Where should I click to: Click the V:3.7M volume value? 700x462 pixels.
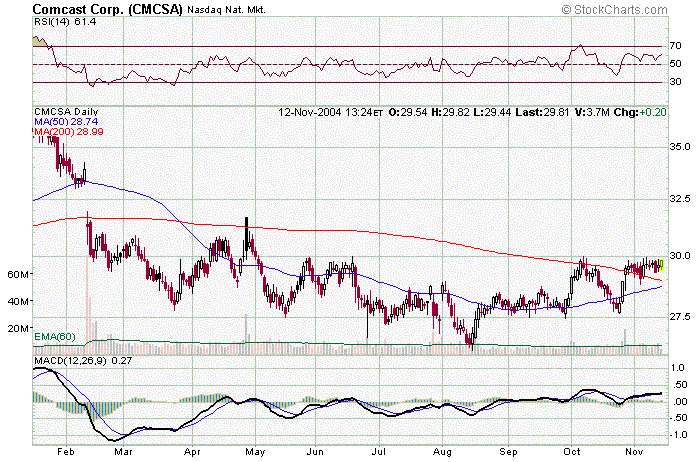pos(592,112)
